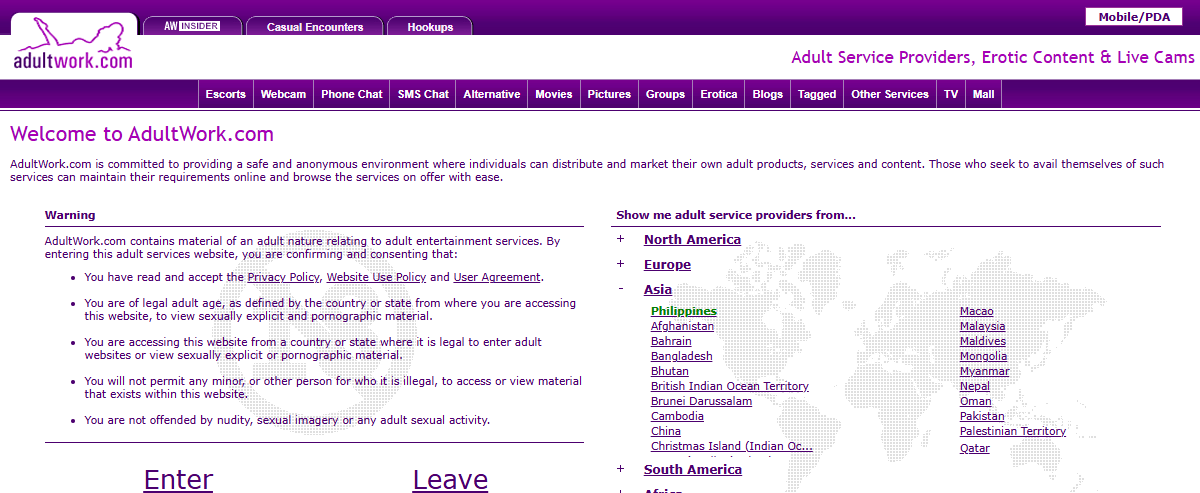Open Other Services menu item
This screenshot has width=1200, height=493.
[890, 94]
